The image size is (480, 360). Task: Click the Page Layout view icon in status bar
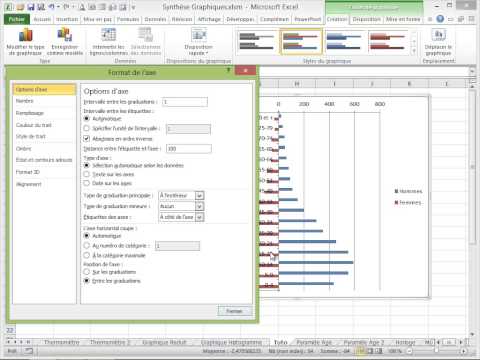click(x=371, y=351)
